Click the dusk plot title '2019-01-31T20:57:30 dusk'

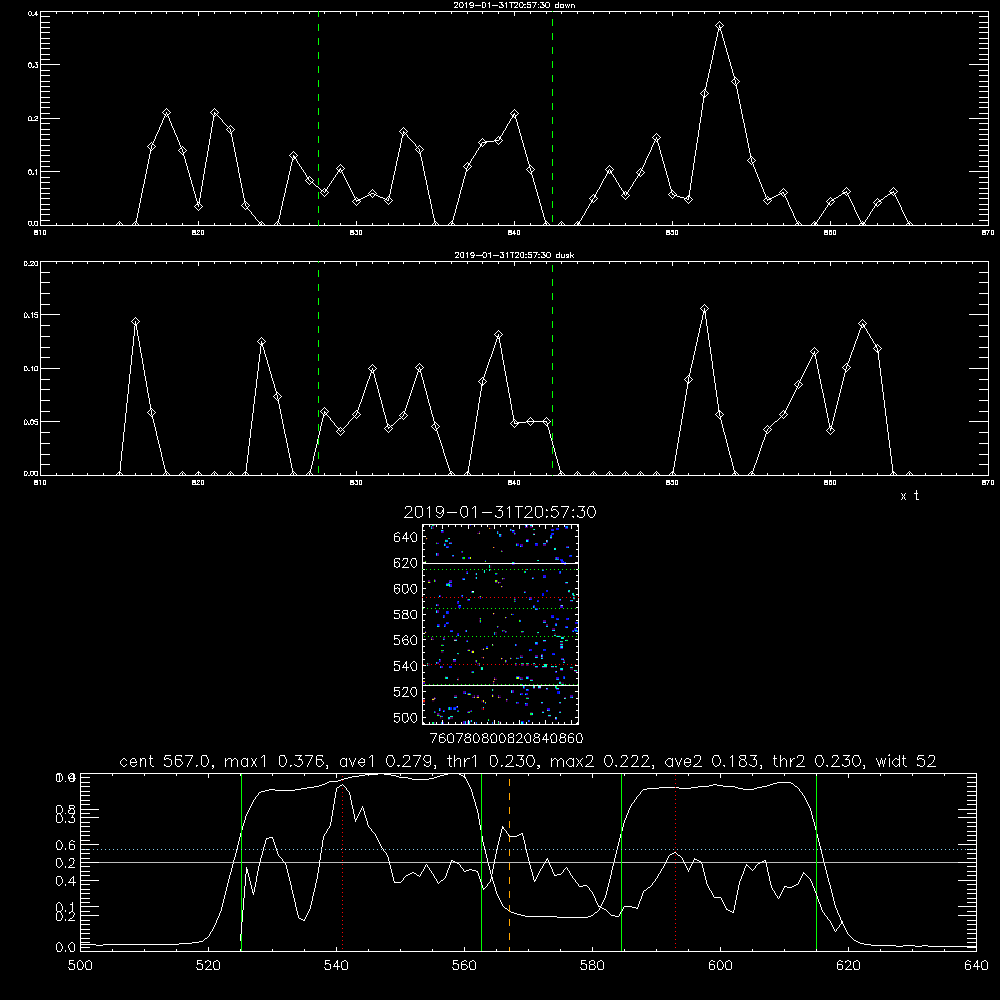coord(514,255)
